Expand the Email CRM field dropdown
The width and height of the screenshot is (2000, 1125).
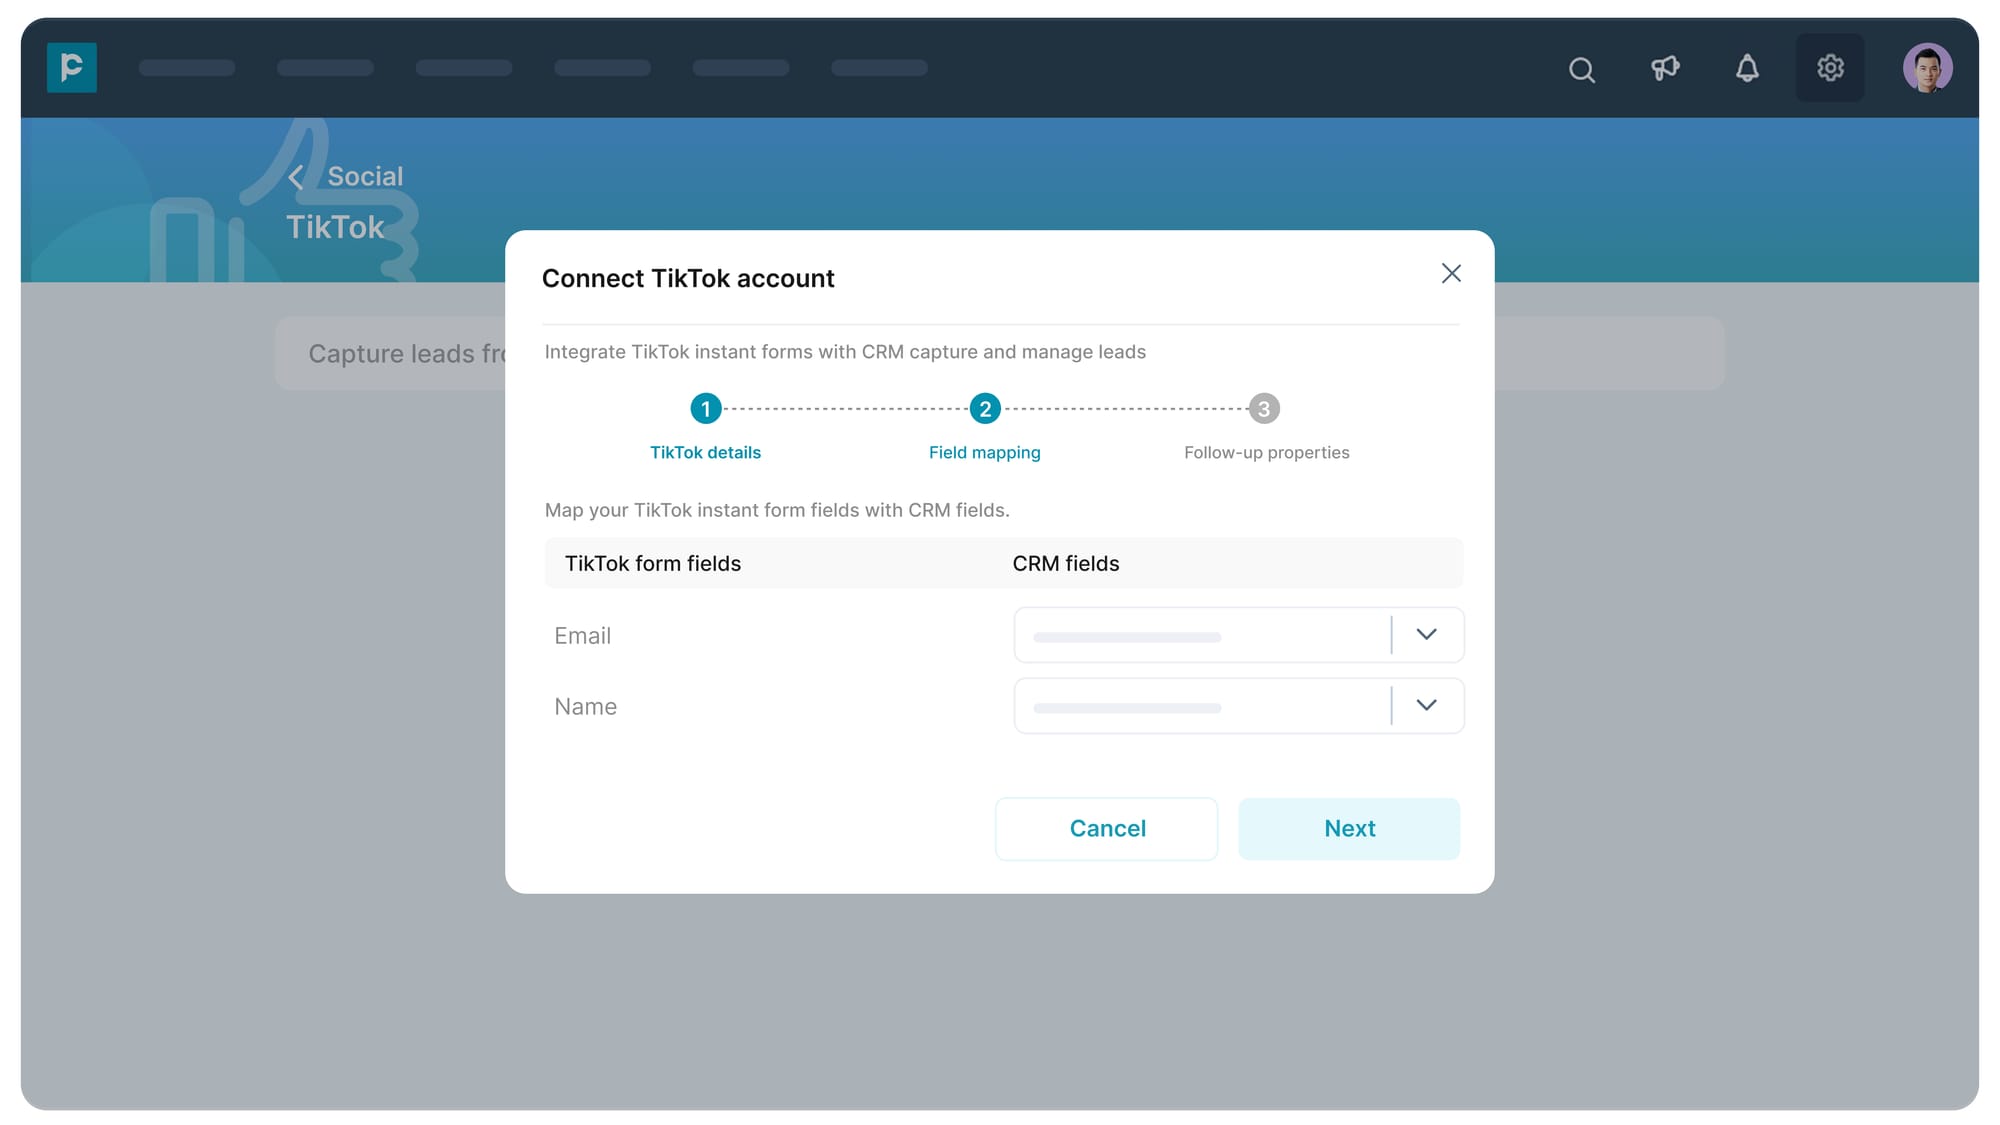point(1427,634)
